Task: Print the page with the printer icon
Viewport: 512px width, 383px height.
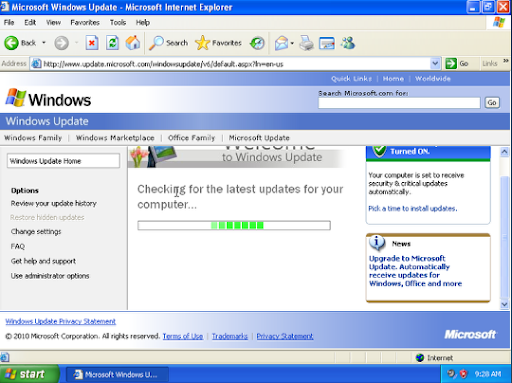Action: 306,43
